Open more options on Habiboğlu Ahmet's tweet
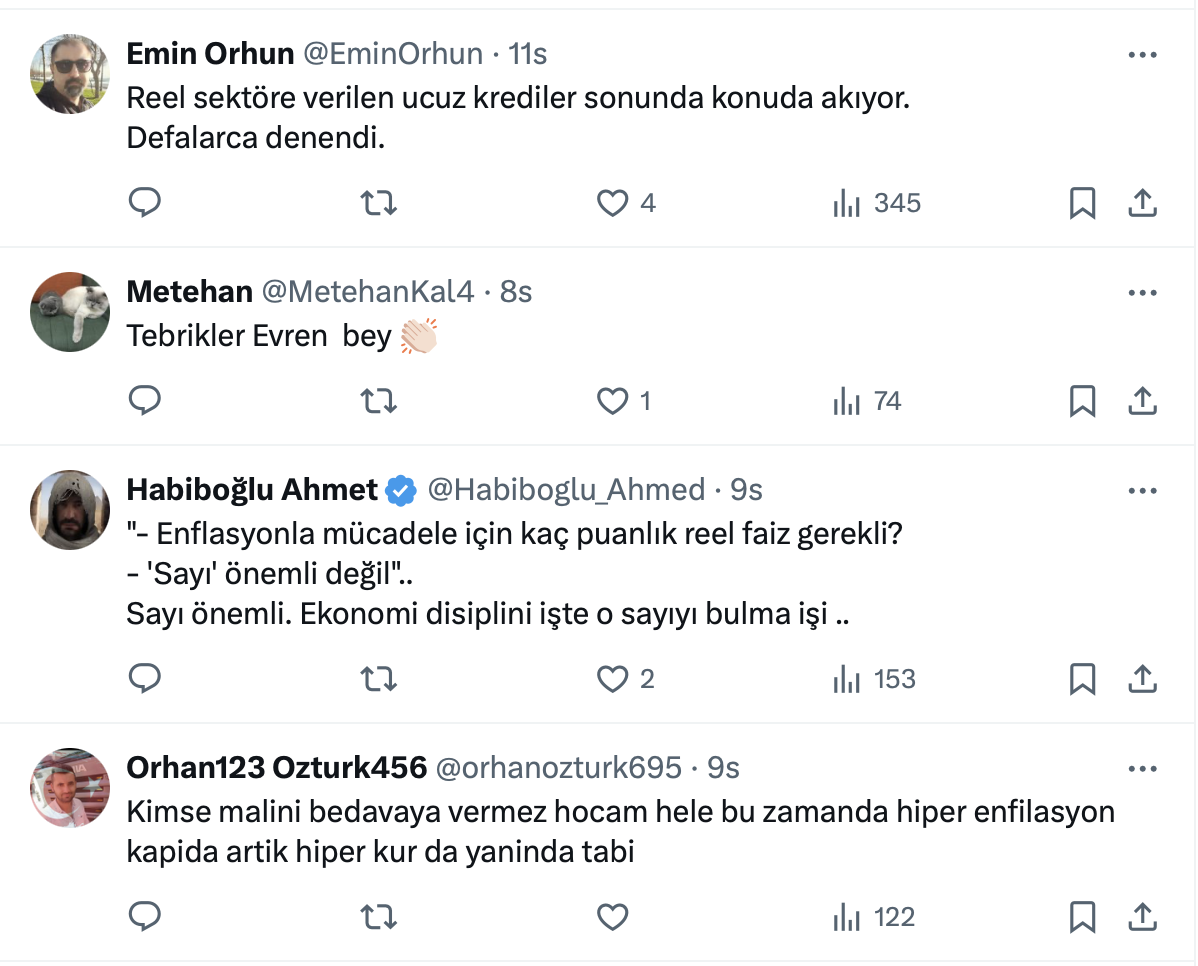Screen dimensions: 1198x966 [1142, 491]
